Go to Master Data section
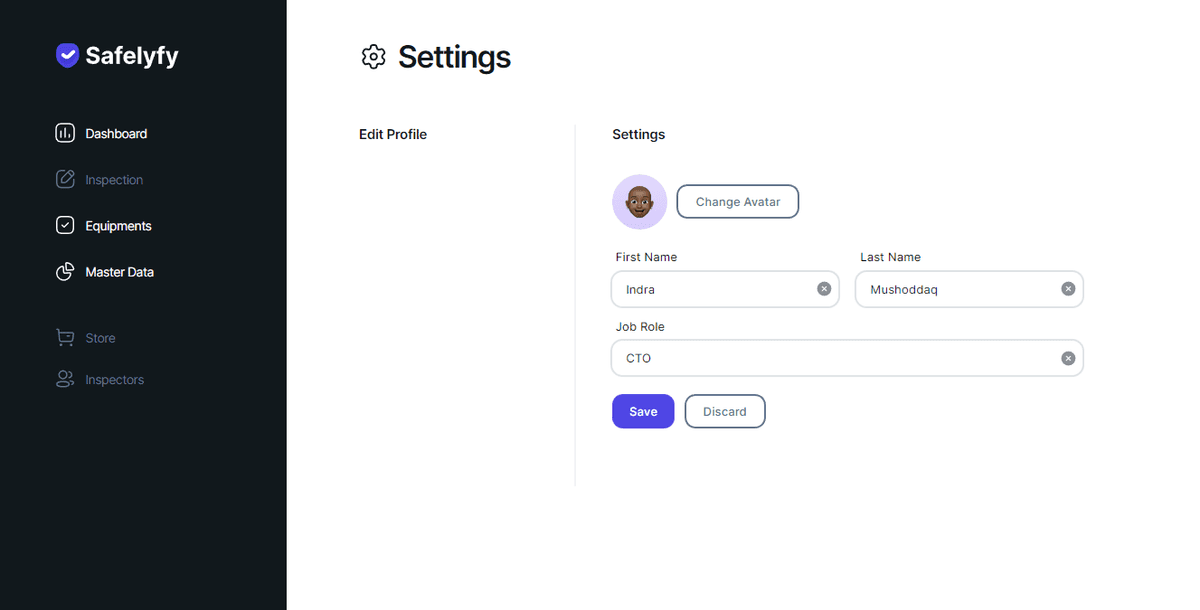 tap(119, 272)
